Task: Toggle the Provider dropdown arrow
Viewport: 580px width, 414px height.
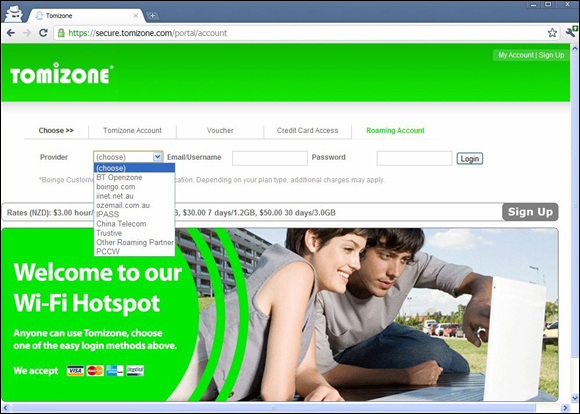Action: pyautogui.click(x=158, y=157)
